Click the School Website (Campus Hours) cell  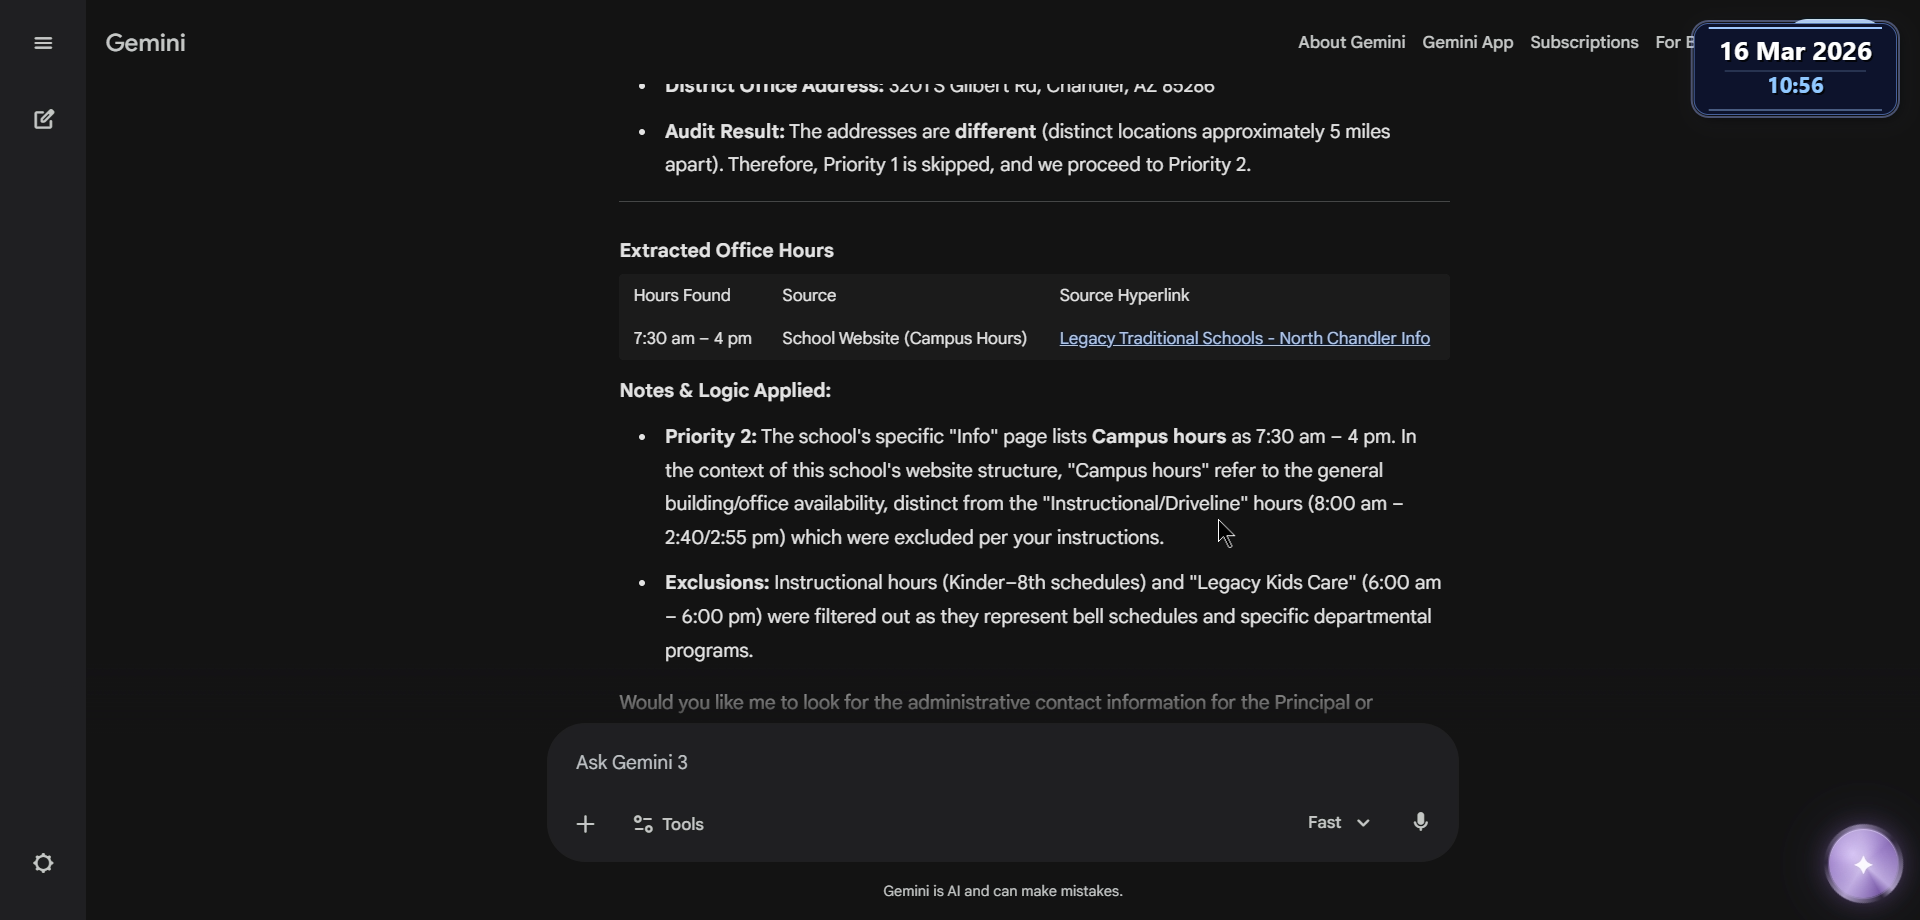point(904,338)
